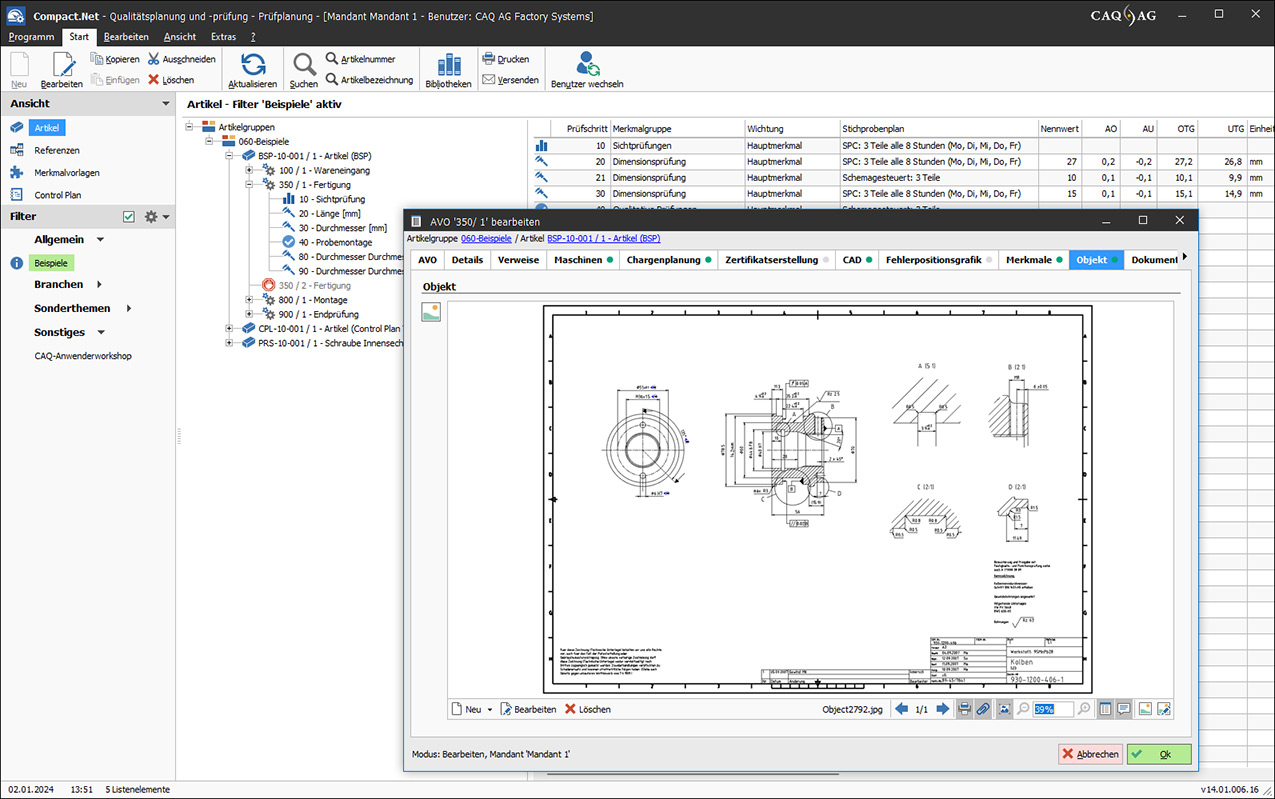Collapse the 060-Beispiele tree node
Viewport: 1275px width, 799px height.
210,141
